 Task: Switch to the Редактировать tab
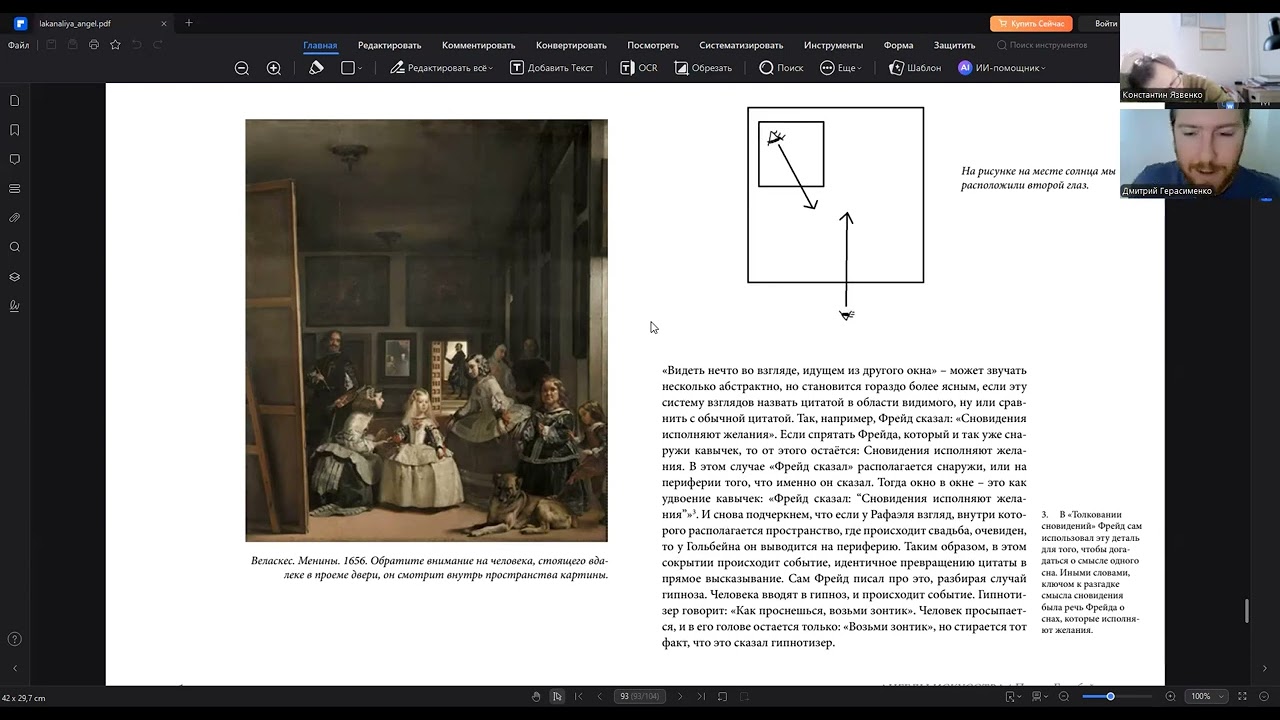390,45
